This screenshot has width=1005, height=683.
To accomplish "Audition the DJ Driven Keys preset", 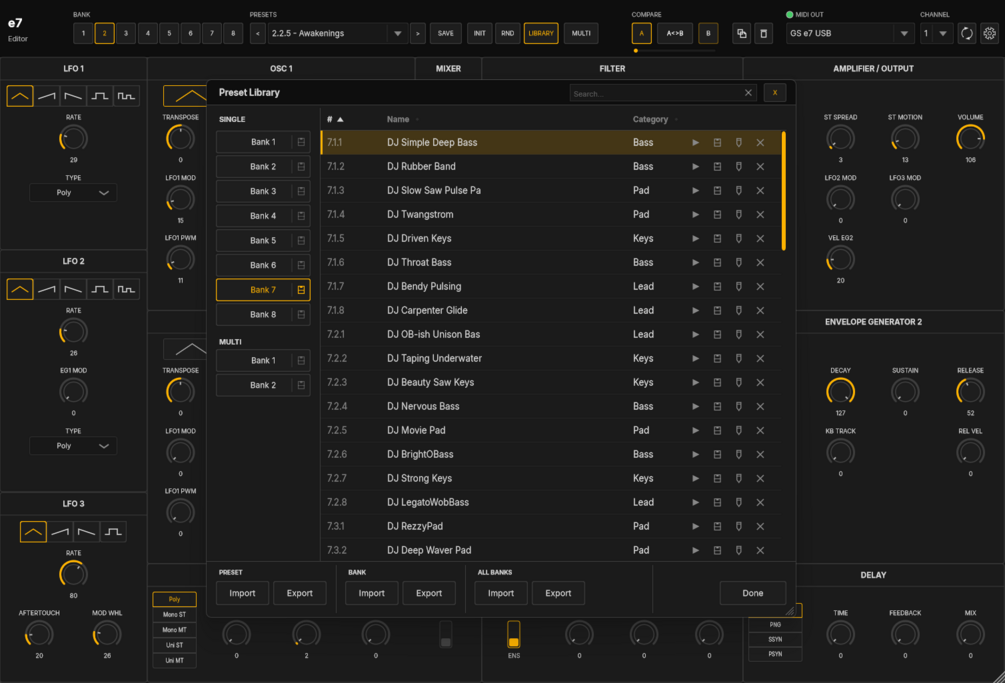I will [695, 238].
